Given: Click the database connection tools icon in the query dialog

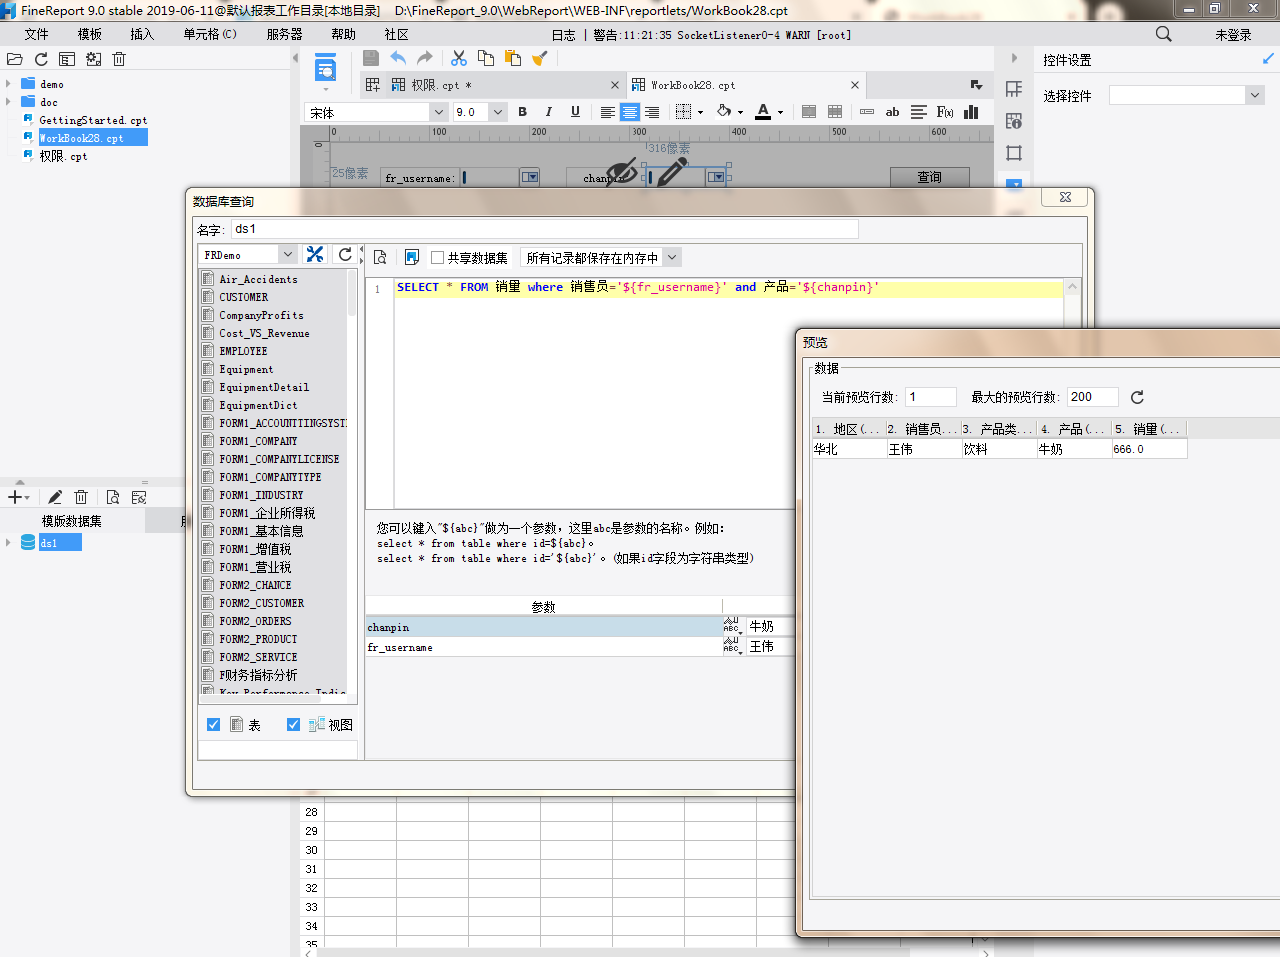Looking at the screenshot, I should click(x=315, y=254).
